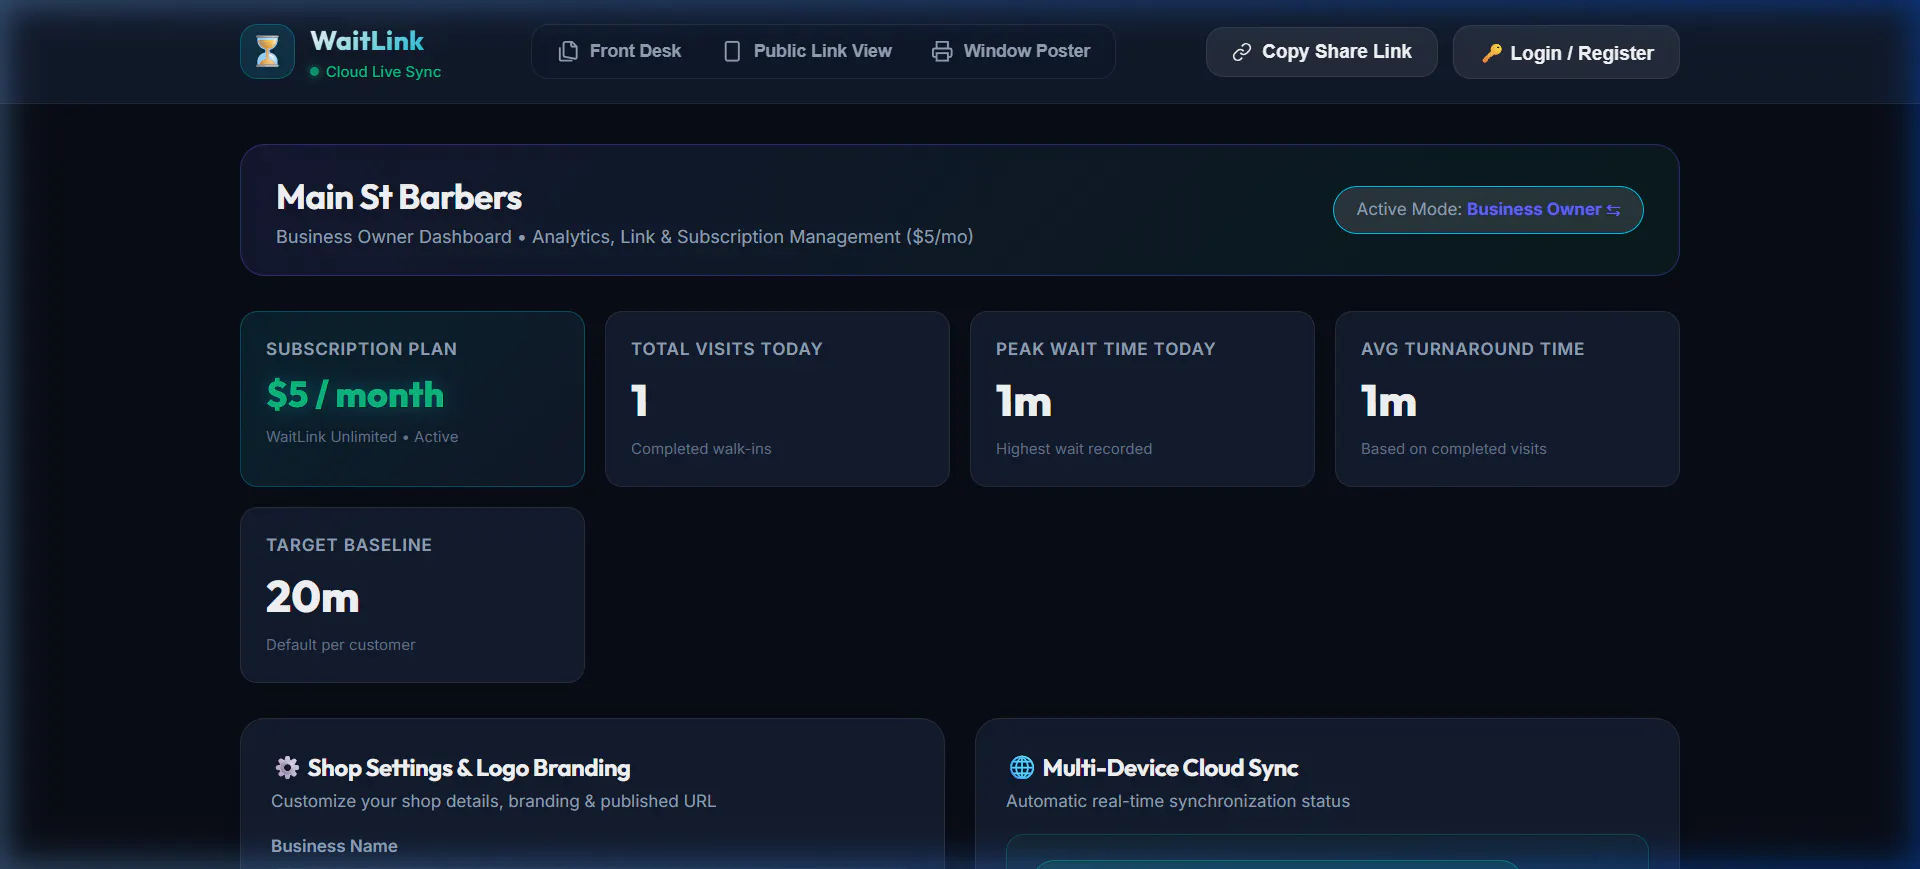Click the Completed walk-ins caption
The image size is (1920, 869).
(701, 449)
